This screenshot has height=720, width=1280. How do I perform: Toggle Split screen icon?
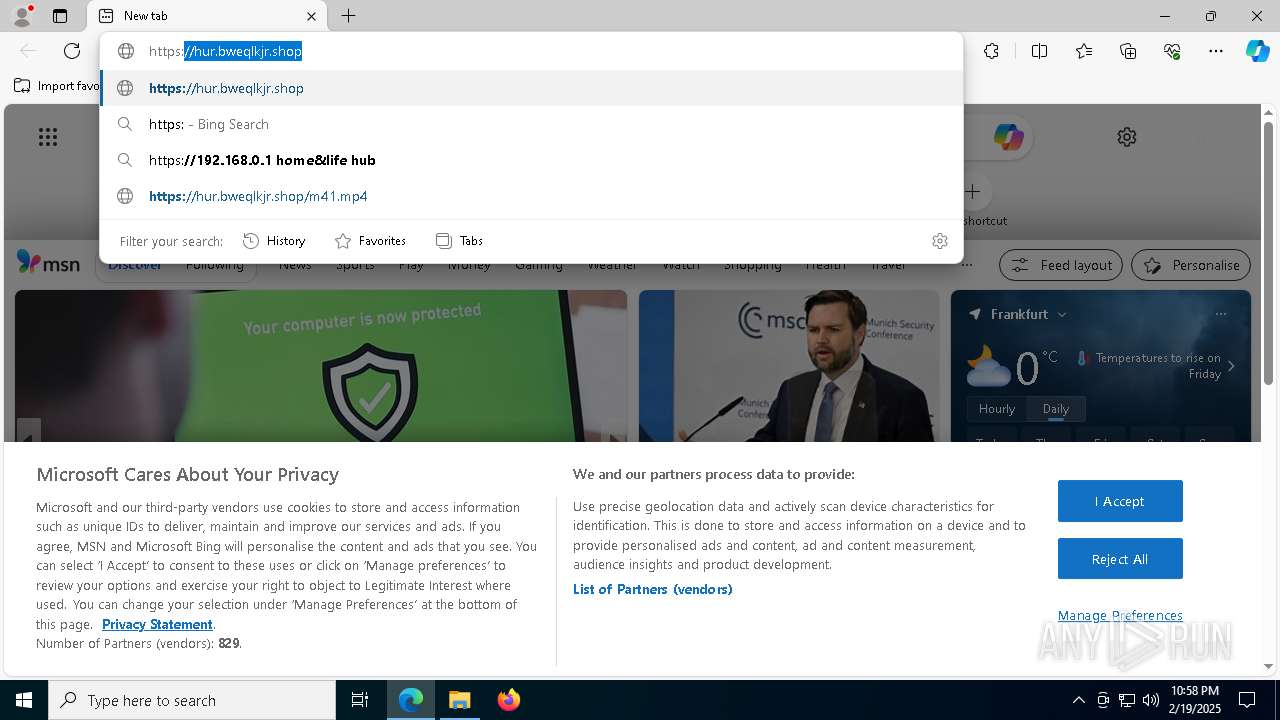[x=1039, y=51]
